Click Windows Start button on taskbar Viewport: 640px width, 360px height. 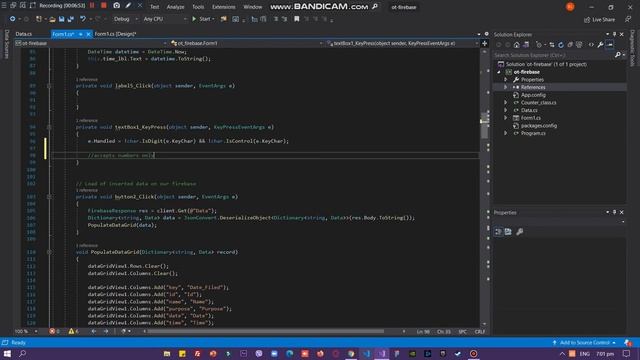click(x=7, y=353)
